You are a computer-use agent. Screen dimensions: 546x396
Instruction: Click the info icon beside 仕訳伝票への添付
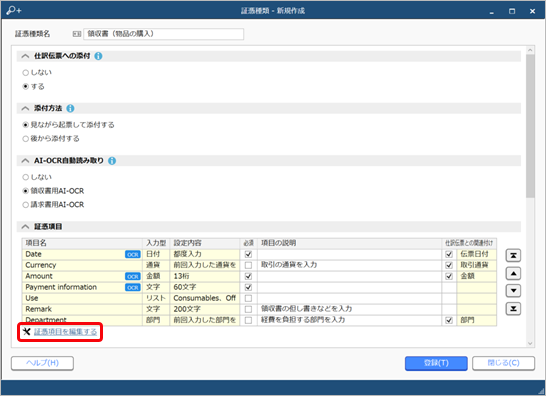(x=99, y=56)
